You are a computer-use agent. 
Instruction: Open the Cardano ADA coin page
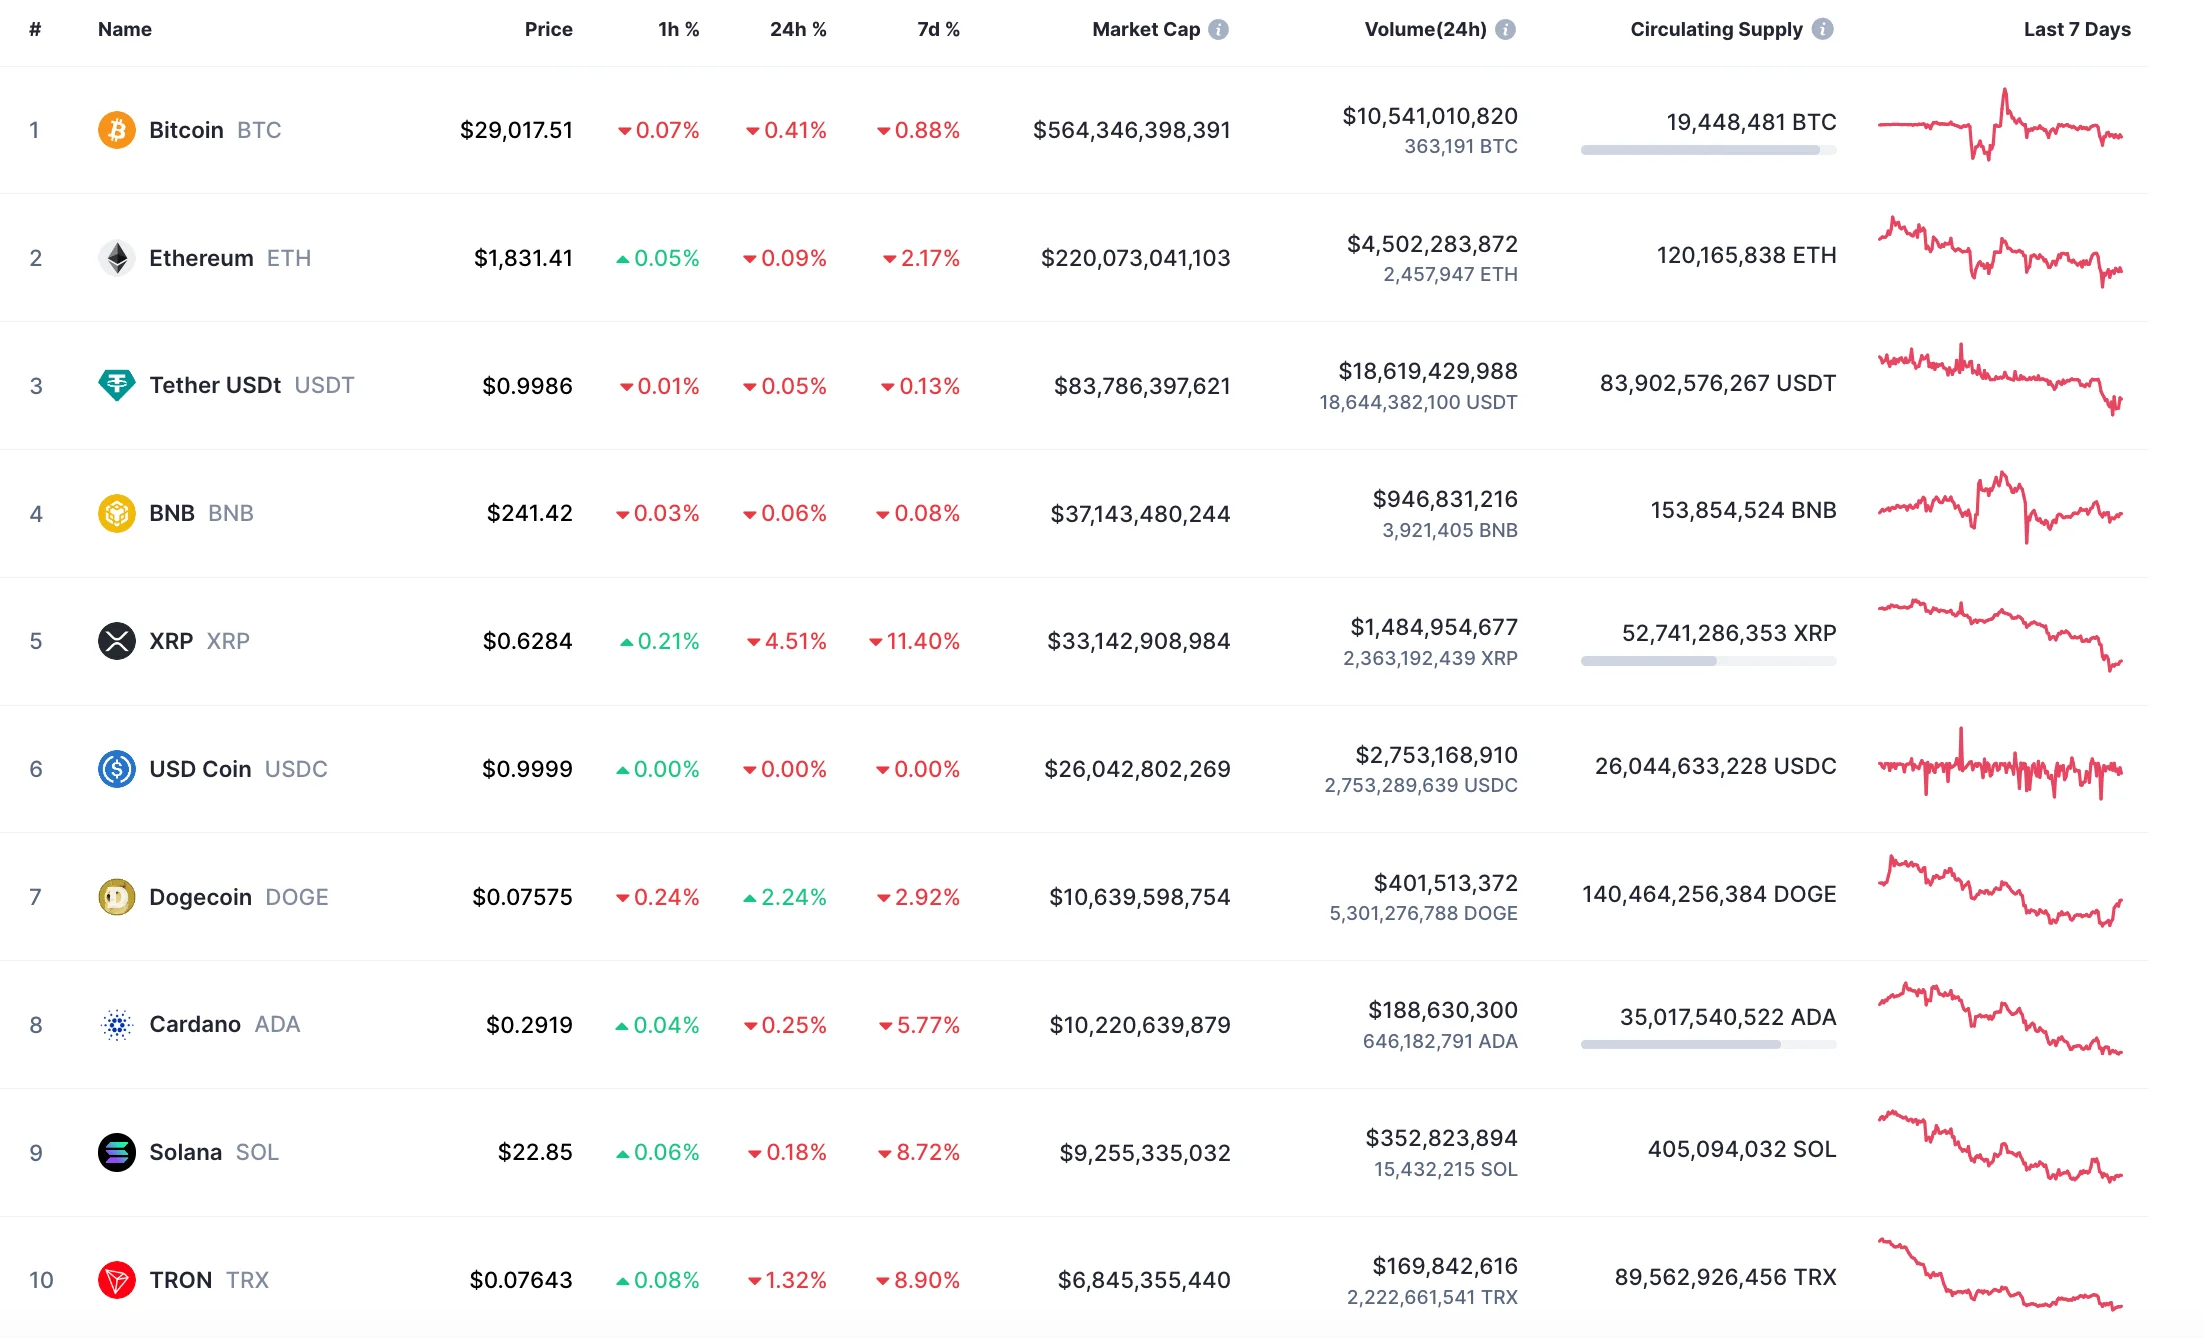(197, 1024)
